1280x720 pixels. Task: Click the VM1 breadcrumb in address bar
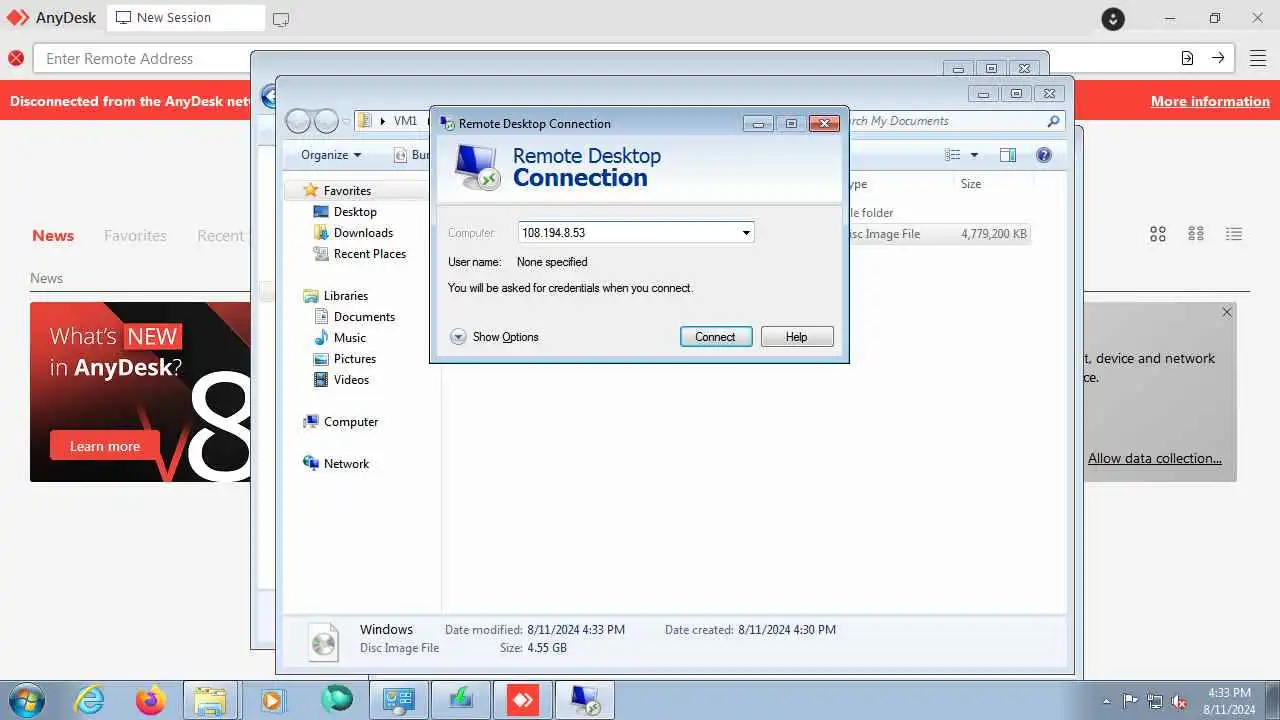tap(405, 121)
